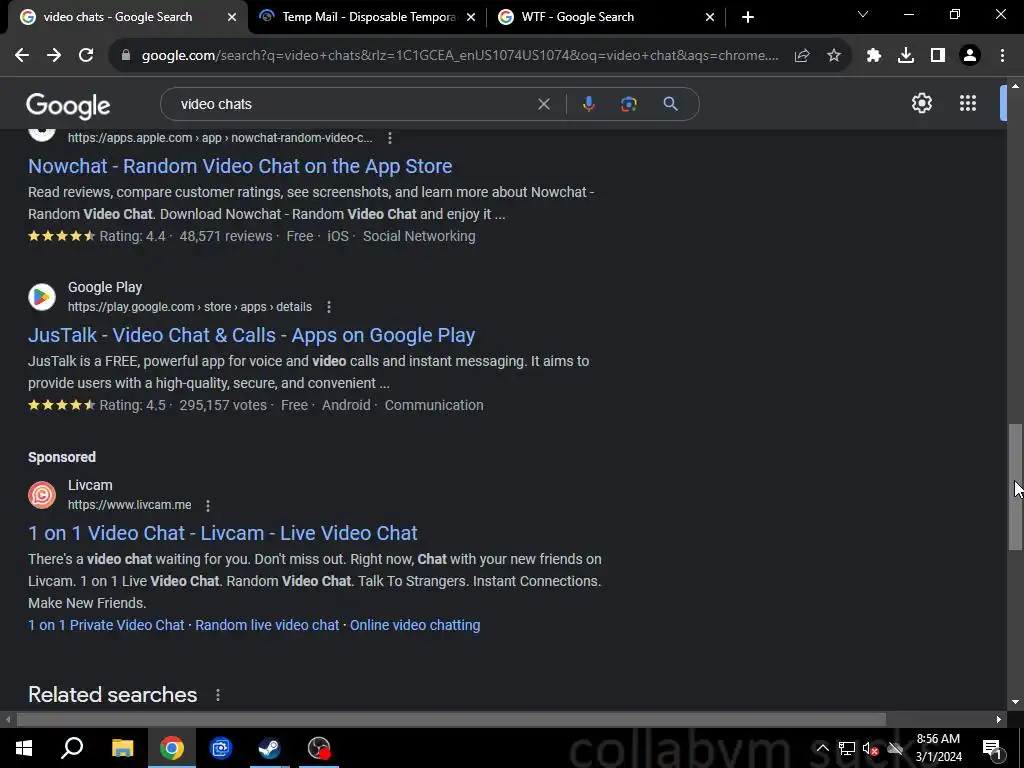Viewport: 1024px width, 768px height.
Task: Click the horizontal scrollbar thumb
Action: tap(451, 720)
